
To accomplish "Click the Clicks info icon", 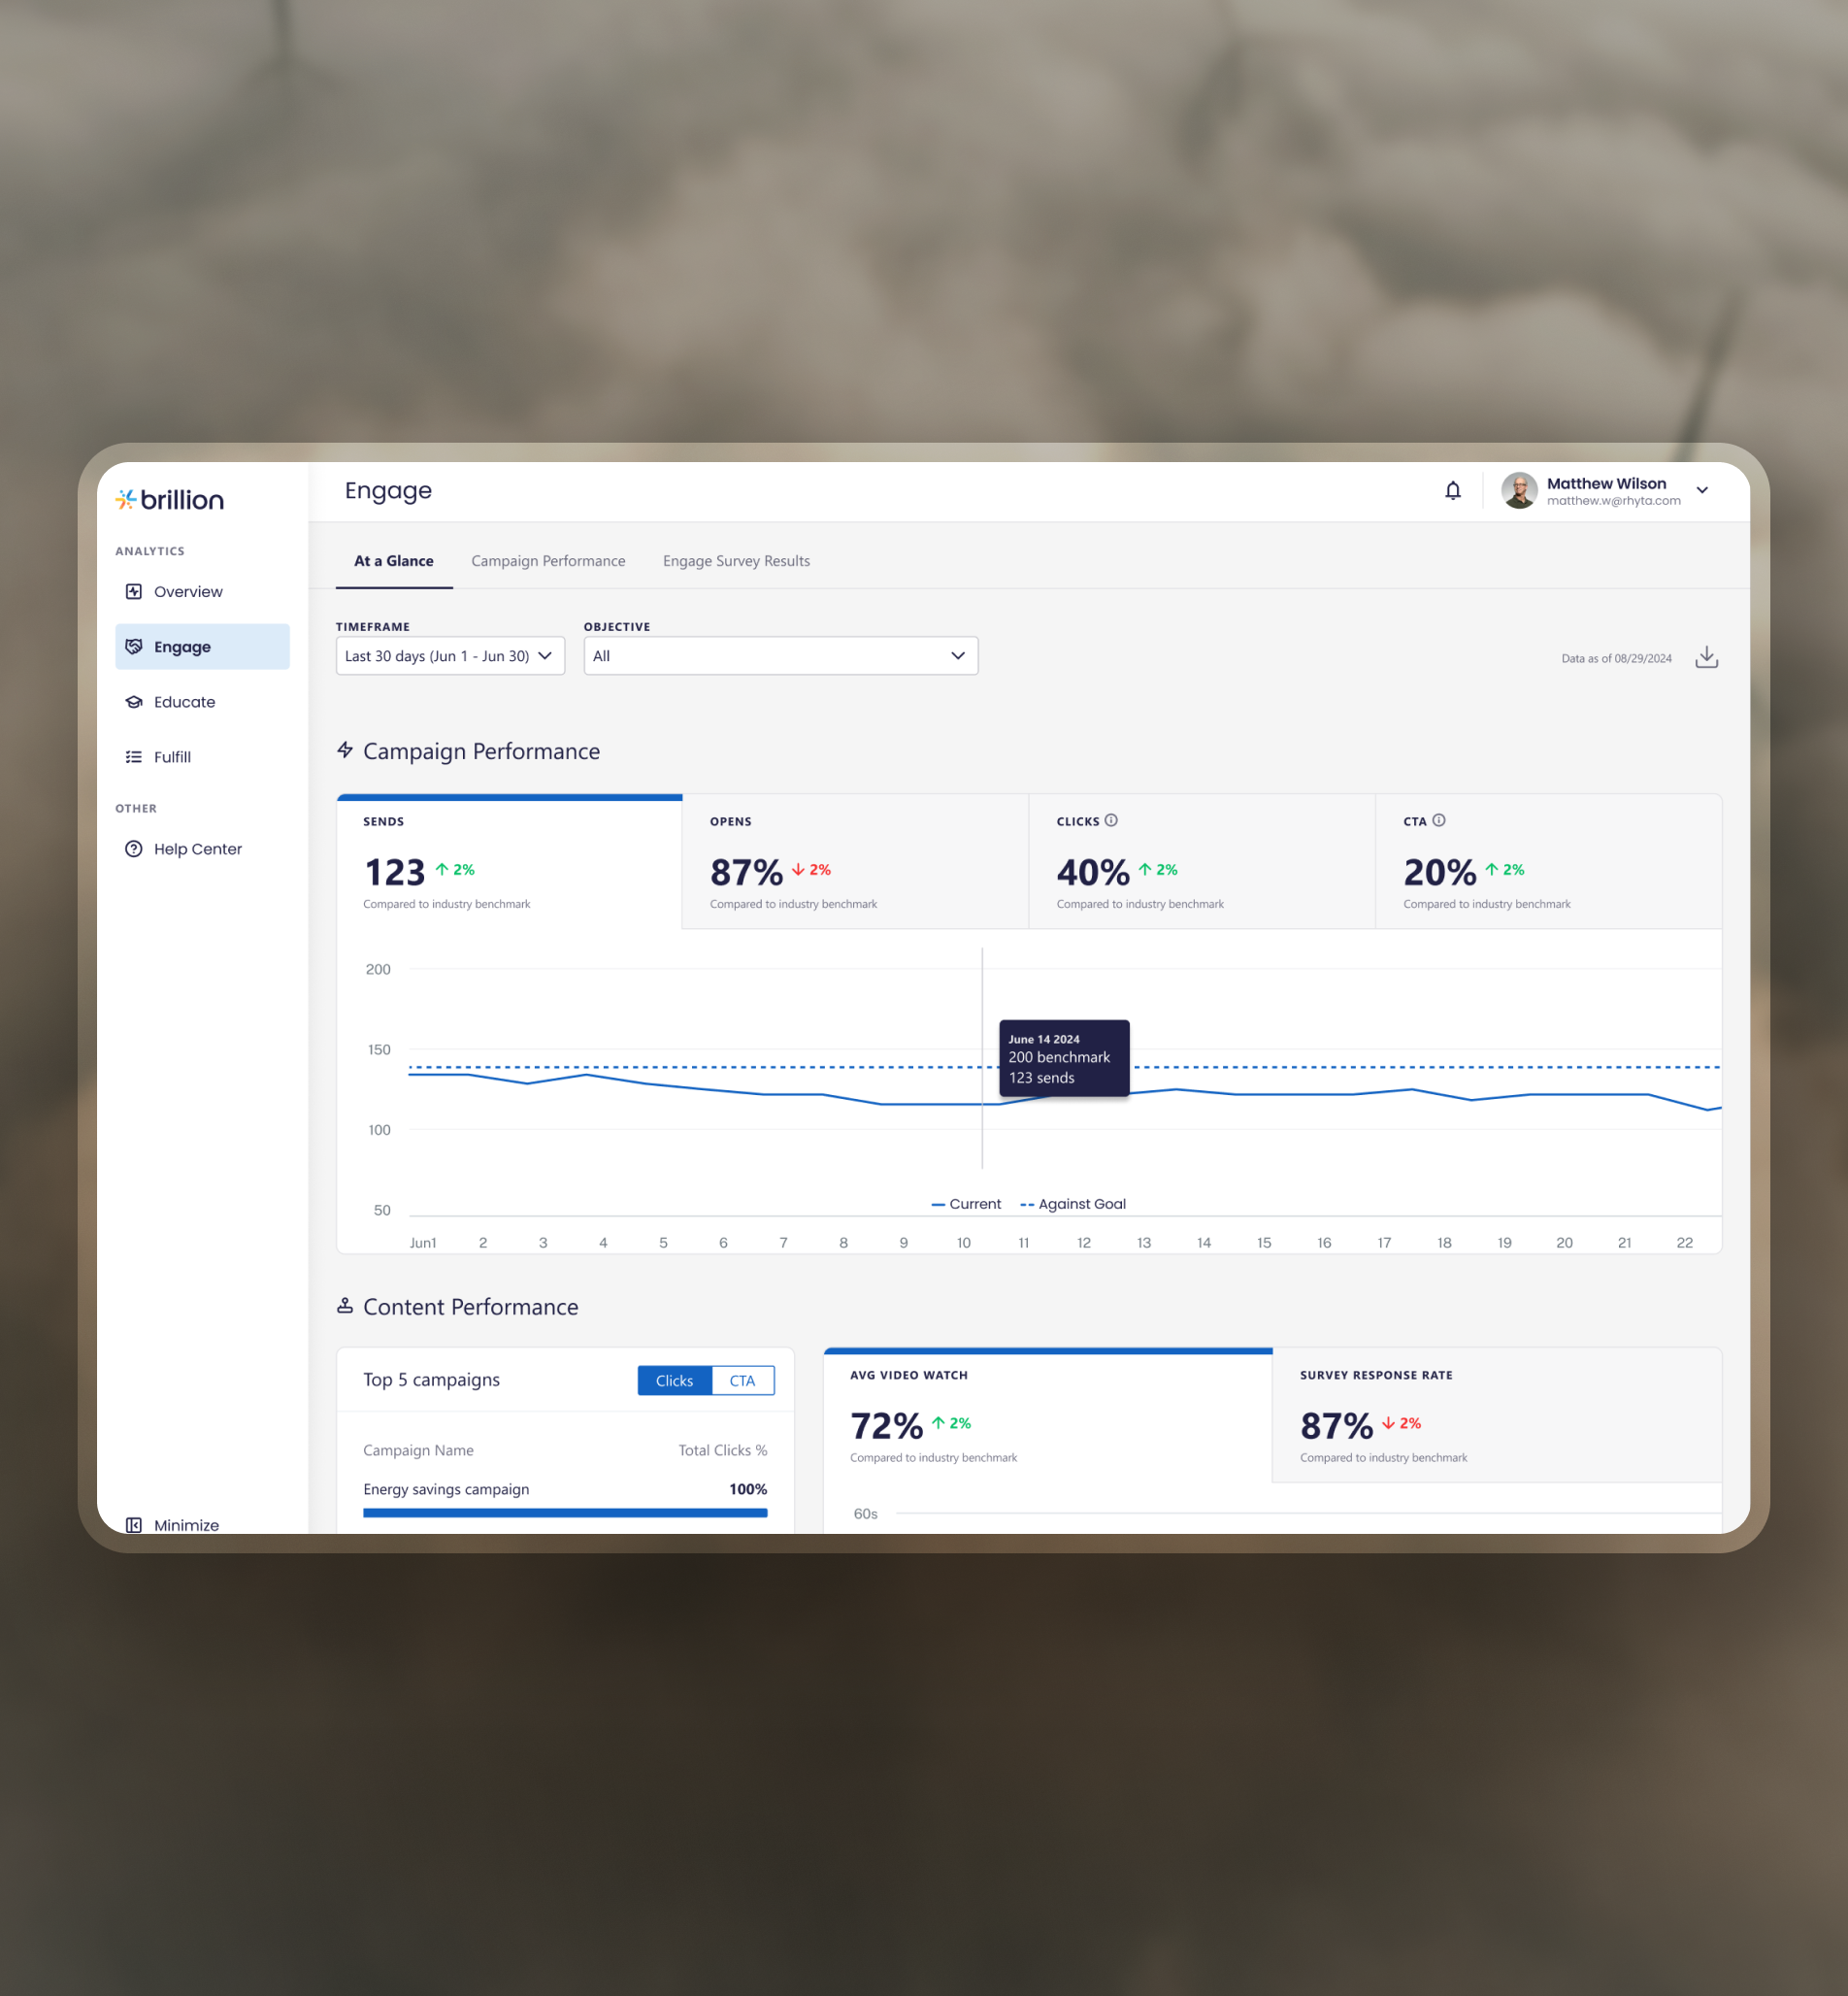I will [x=1111, y=821].
